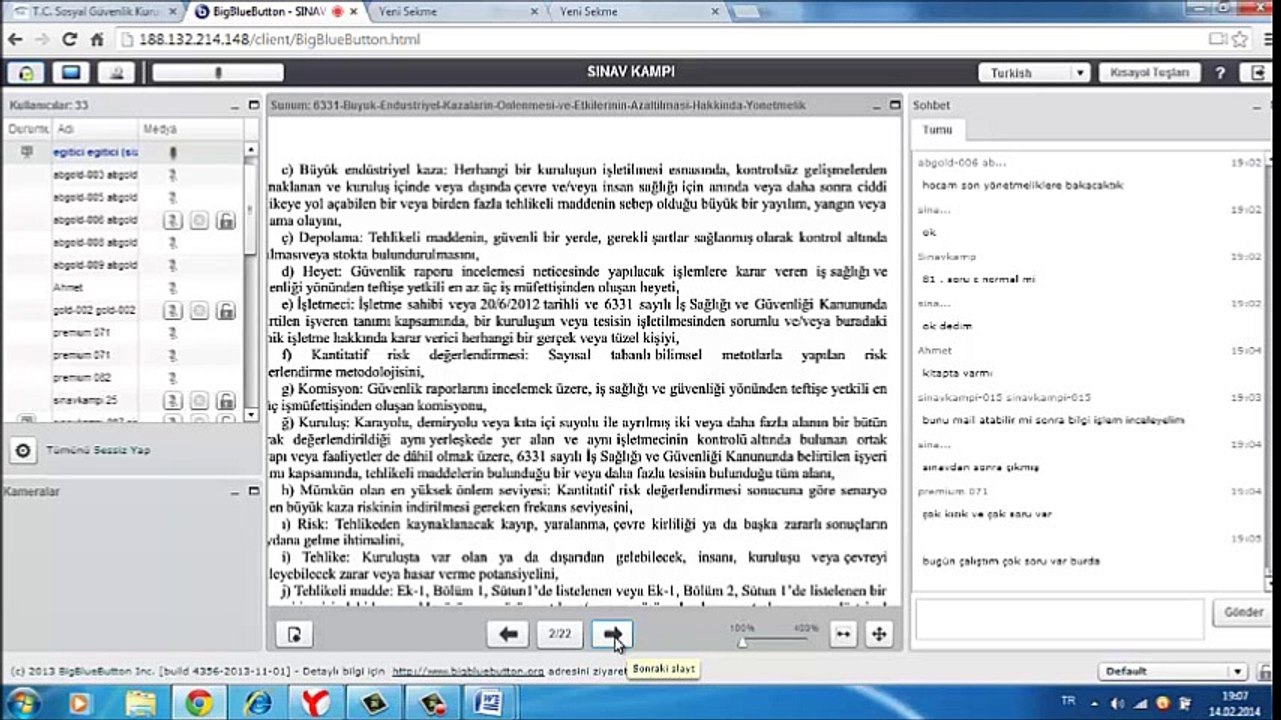Go to next slide arrow
Screen dimensions: 1281x720
(612, 634)
